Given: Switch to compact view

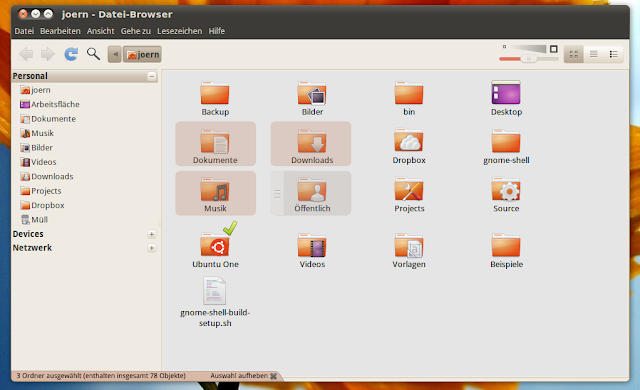Looking at the screenshot, I should pyautogui.click(x=613, y=54).
